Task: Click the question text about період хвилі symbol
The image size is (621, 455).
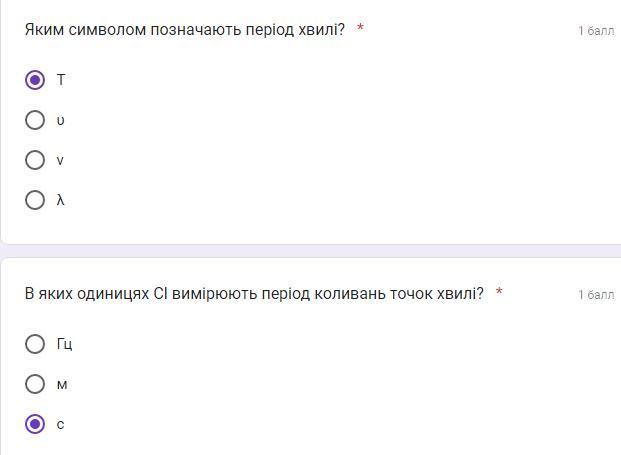Action: coord(185,30)
